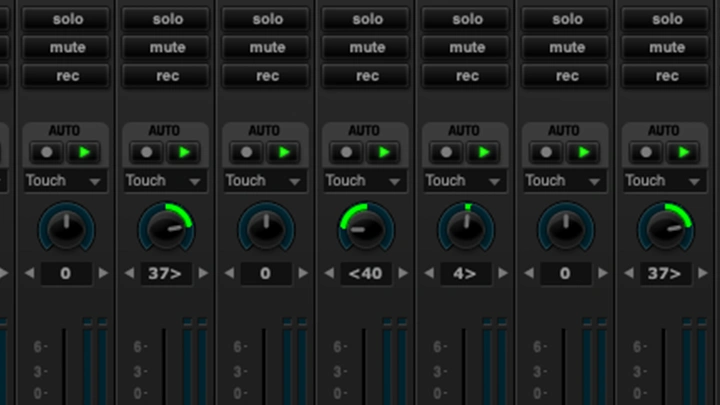Viewport: 720px width, 405px height.
Task: Click the pan knob on the first 37> strip
Action: [166, 228]
